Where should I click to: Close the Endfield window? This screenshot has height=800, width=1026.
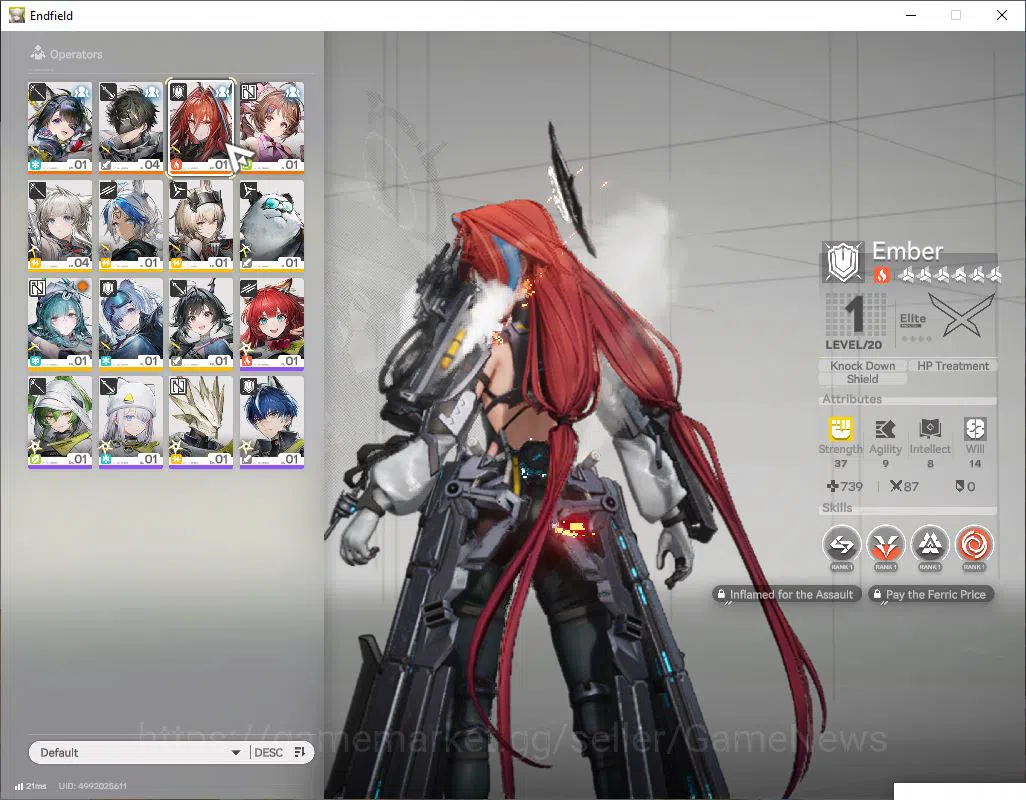coord(1002,15)
